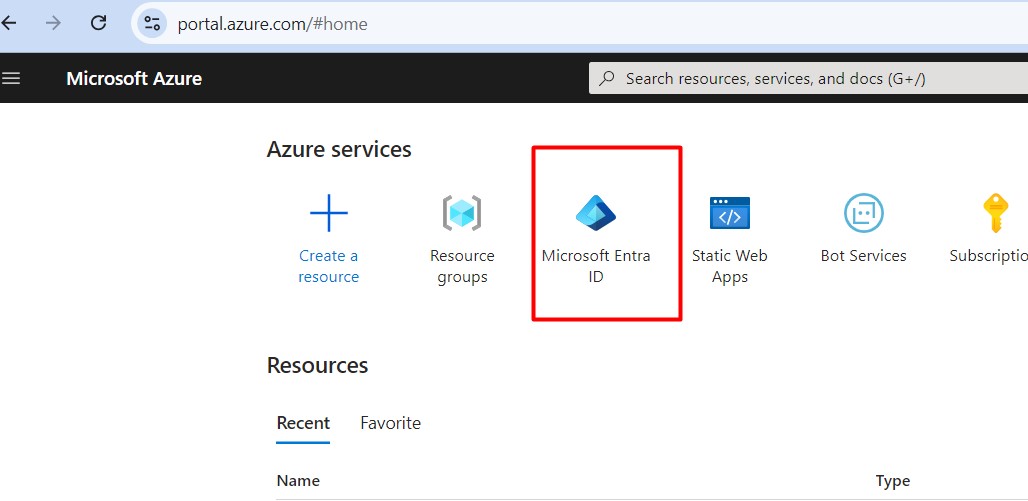1028x501 pixels.
Task: Open the Create a resource link
Action: tap(328, 266)
